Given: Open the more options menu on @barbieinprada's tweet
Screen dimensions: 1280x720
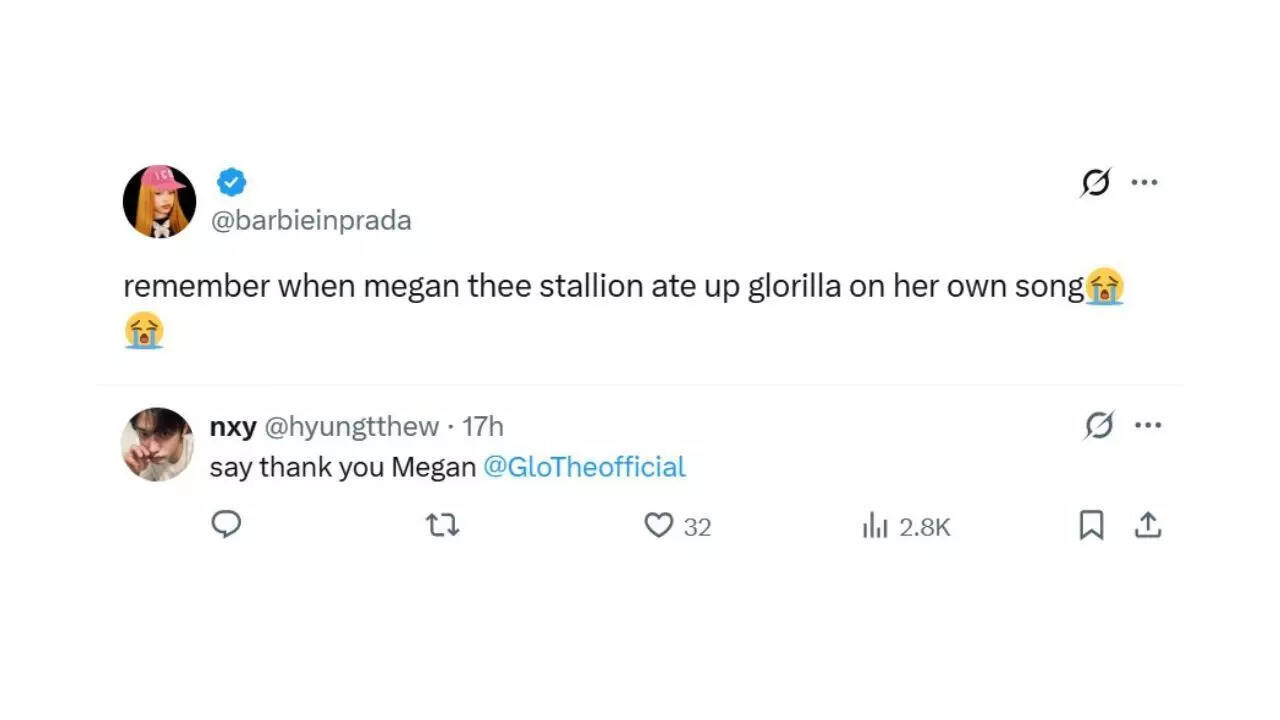Looking at the screenshot, I should point(1145,181).
